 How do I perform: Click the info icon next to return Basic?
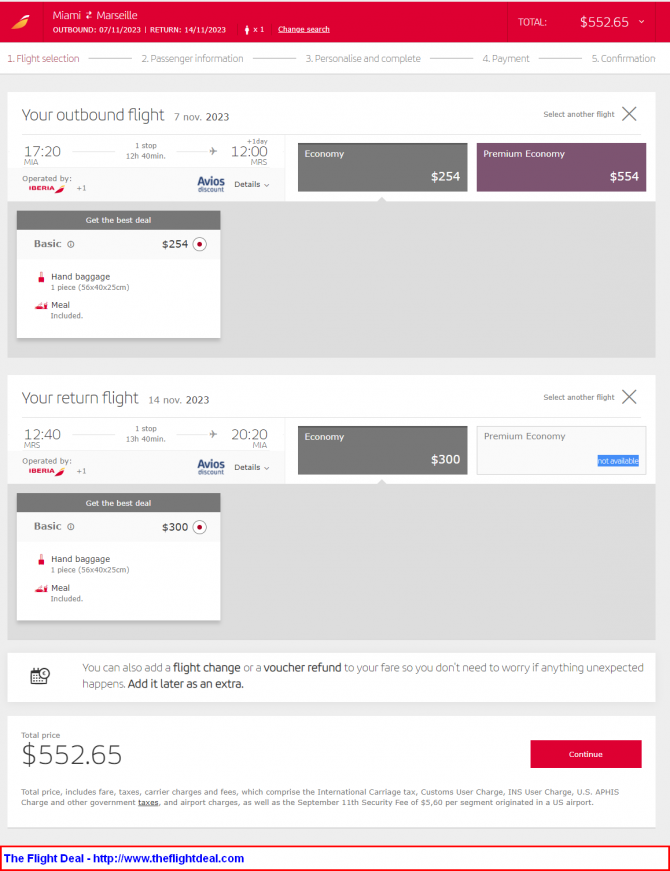(x=71, y=527)
